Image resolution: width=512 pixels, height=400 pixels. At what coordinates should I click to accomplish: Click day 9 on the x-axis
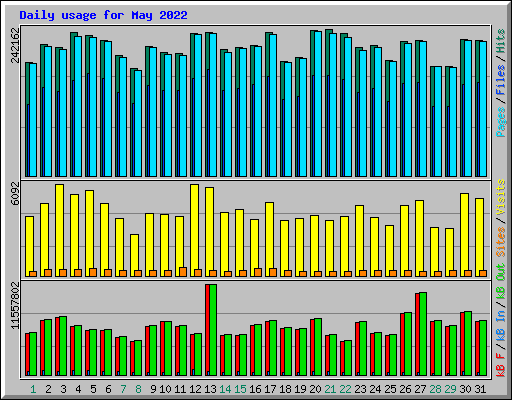[x=153, y=389]
